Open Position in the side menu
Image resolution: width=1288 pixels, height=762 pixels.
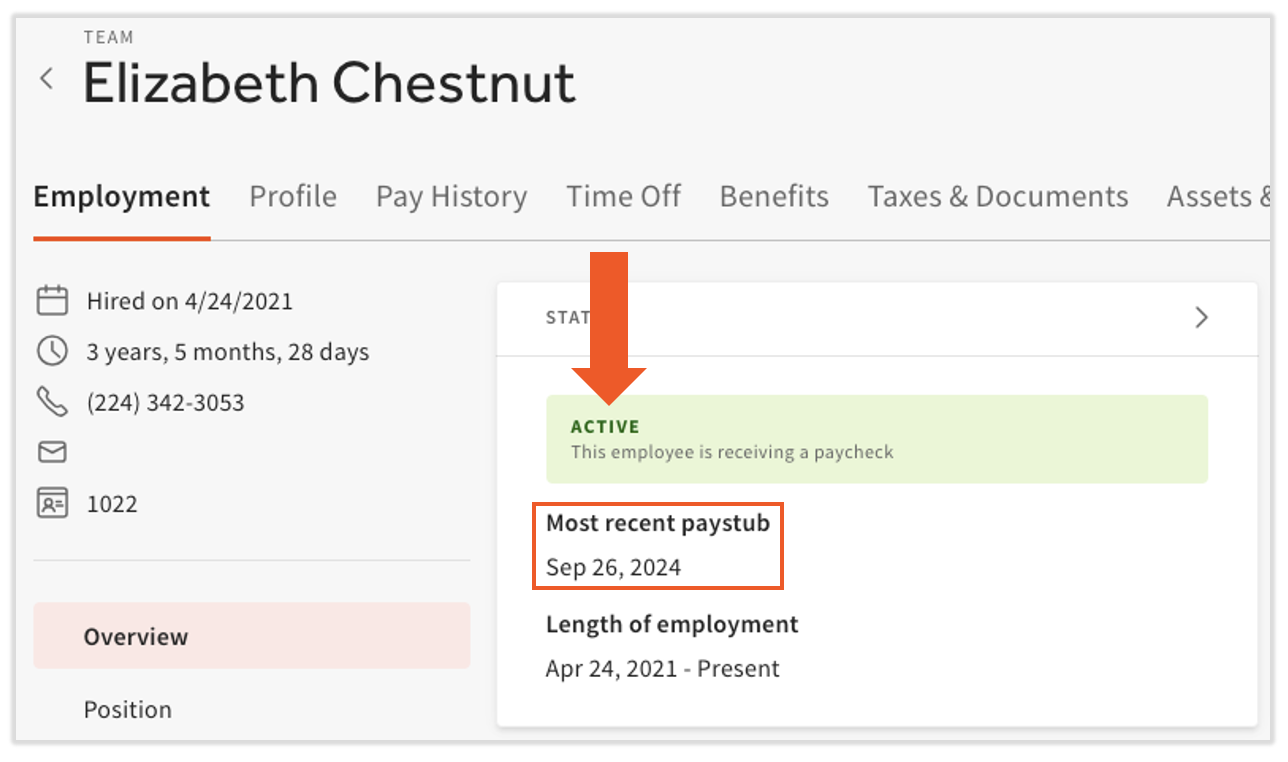click(128, 709)
